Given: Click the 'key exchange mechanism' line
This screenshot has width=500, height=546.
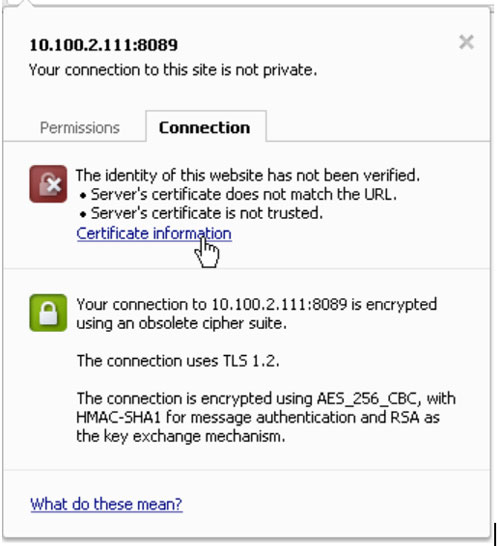Looking at the screenshot, I should pyautogui.click(x=181, y=436).
